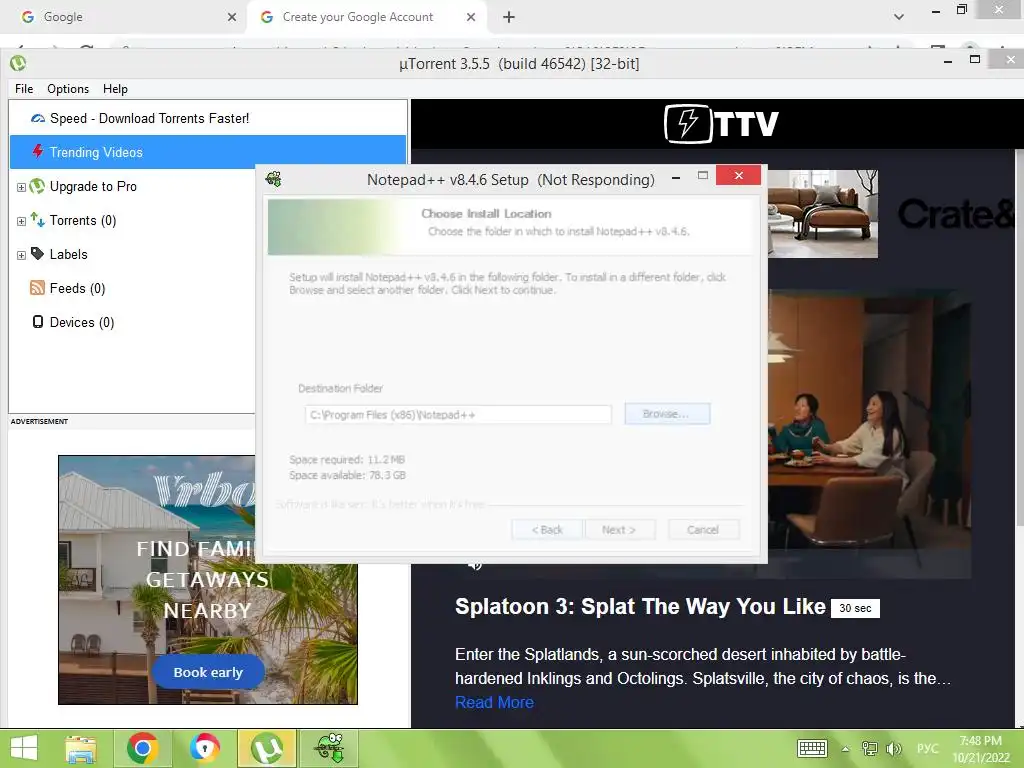Open File Explorer from taskbar
The width and height of the screenshot is (1024, 768).
(81, 748)
